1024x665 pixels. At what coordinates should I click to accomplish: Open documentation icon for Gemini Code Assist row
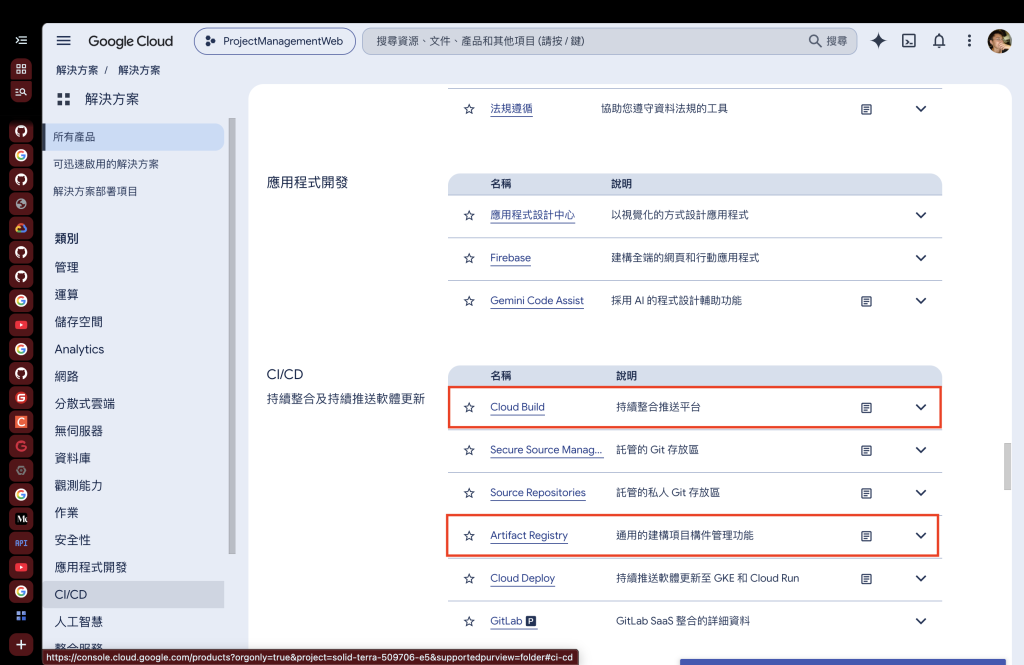click(866, 301)
